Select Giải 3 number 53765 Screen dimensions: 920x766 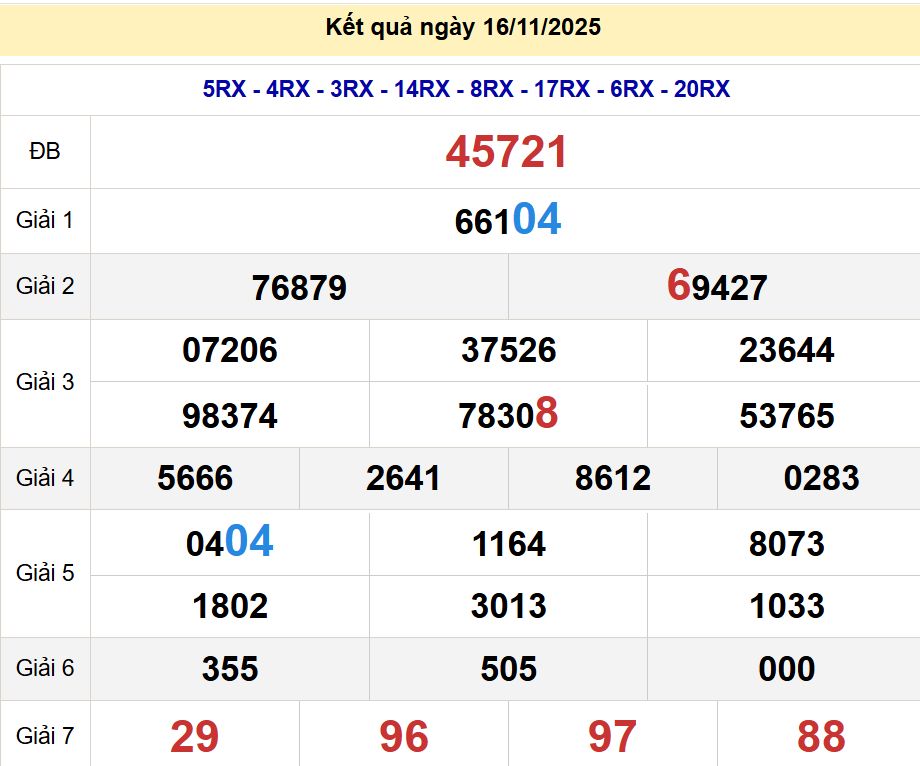point(786,415)
